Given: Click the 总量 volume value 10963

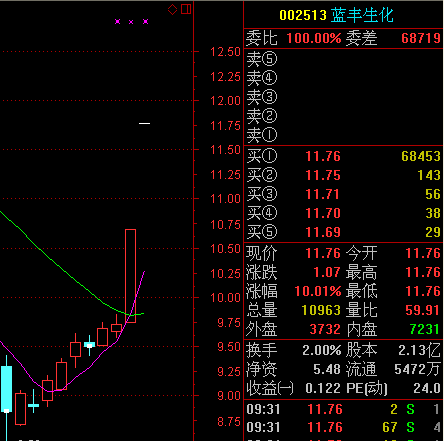Looking at the screenshot, I should (321, 310).
